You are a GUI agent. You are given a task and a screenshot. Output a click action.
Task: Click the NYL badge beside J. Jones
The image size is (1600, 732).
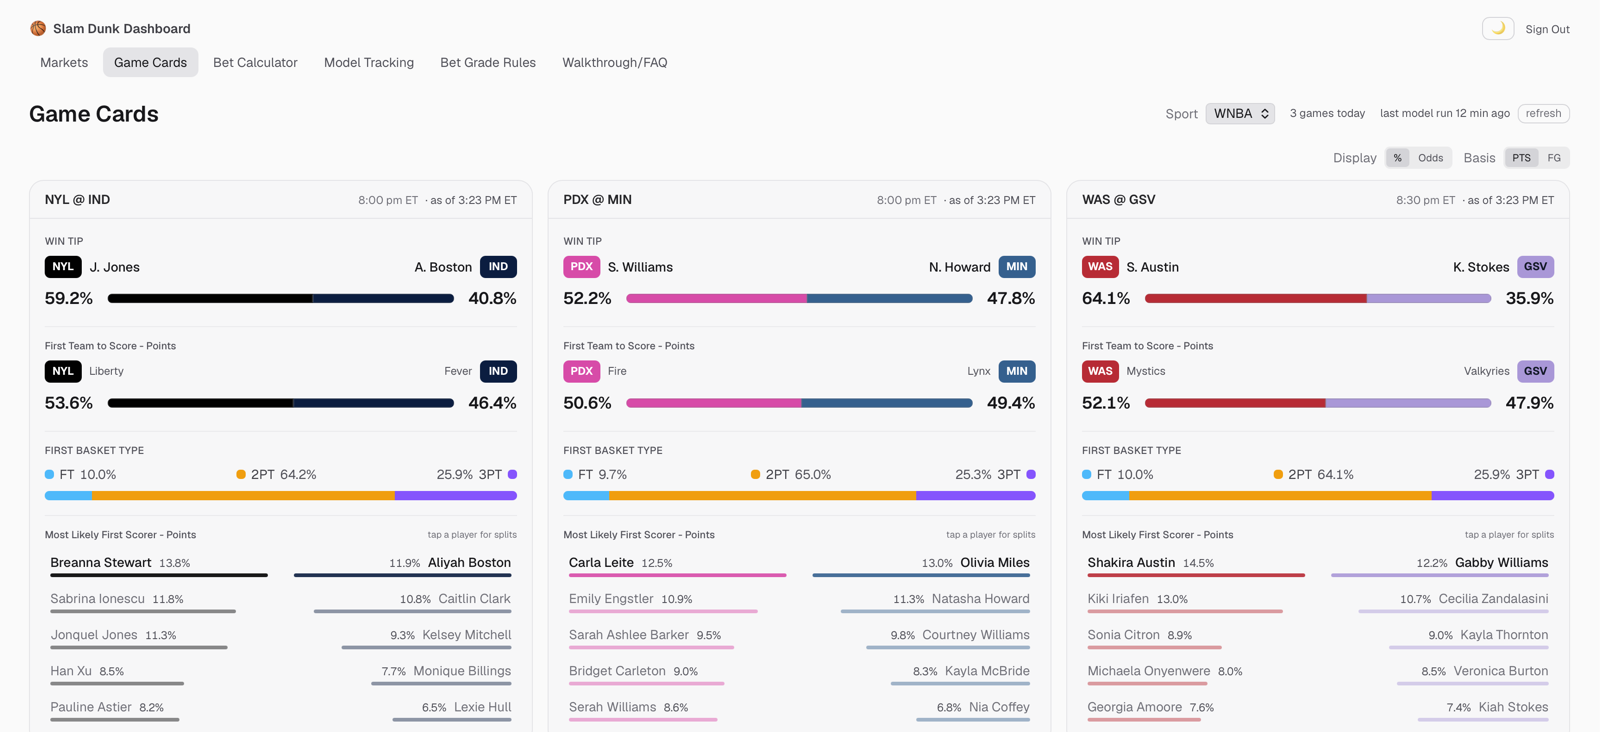[x=63, y=267]
